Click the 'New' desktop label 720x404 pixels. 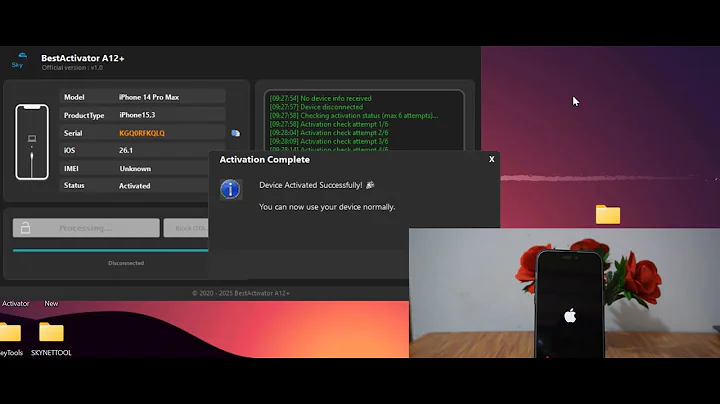tap(51, 303)
